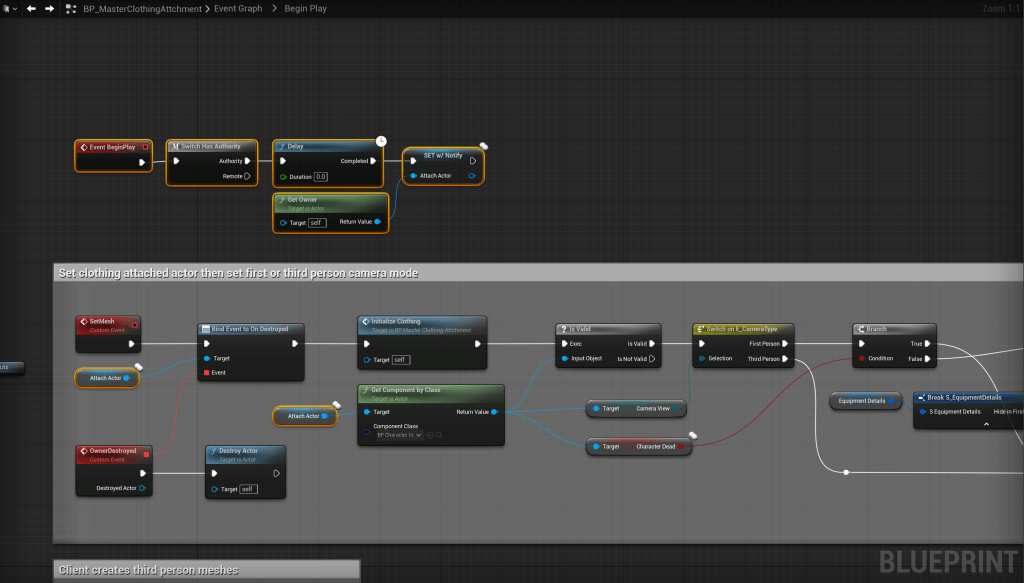1024x583 pixels.
Task: Click the search magnifier beside Component Class
Action: tap(439, 435)
